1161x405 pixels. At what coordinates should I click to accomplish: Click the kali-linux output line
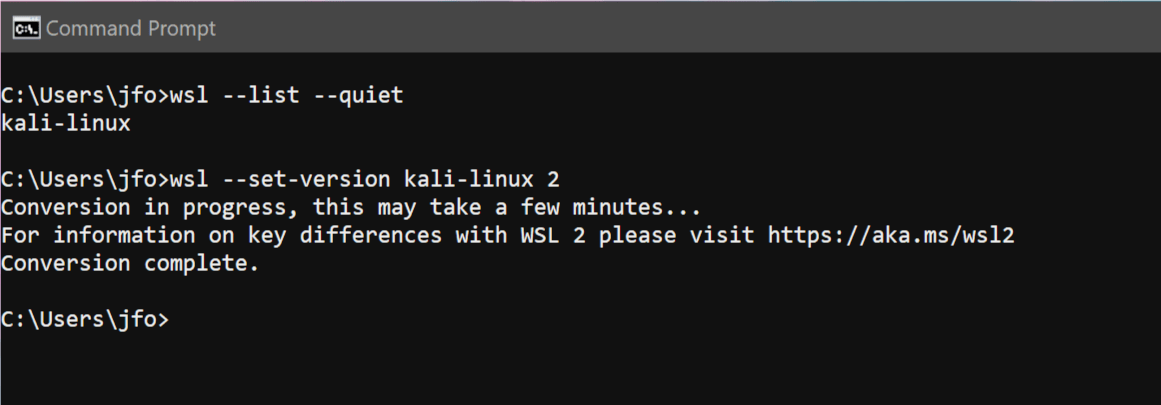pos(66,124)
